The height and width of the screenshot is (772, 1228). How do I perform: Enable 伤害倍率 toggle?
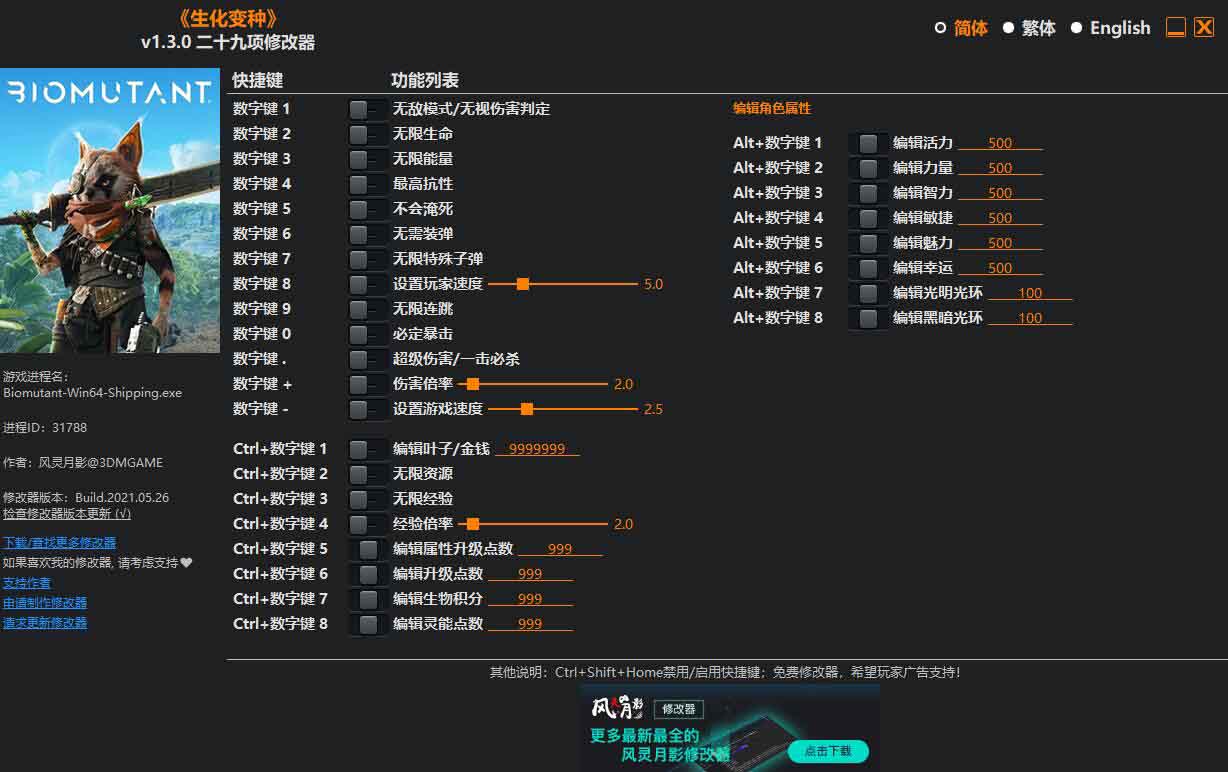tap(368, 384)
